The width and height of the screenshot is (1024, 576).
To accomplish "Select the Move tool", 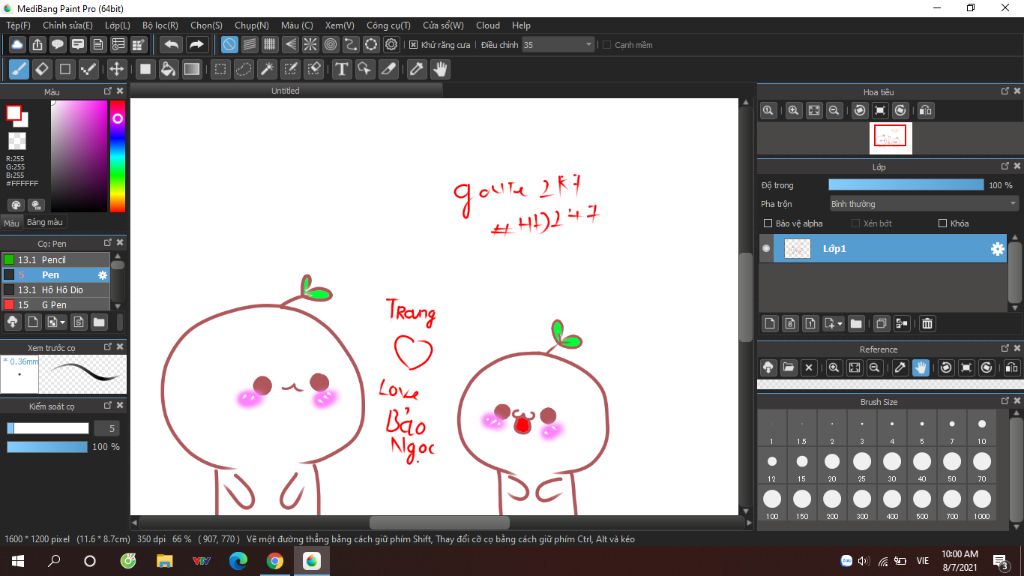I will (x=116, y=69).
